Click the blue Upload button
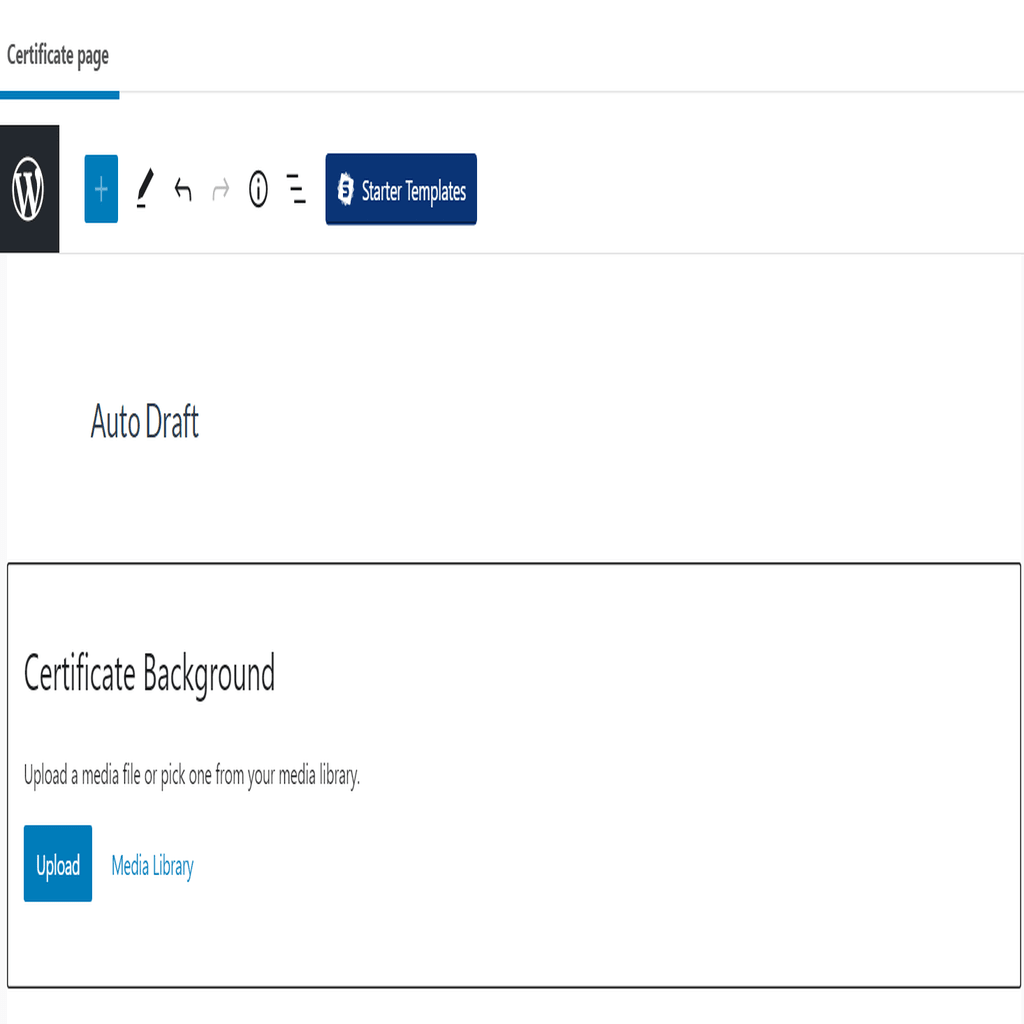 (58, 863)
